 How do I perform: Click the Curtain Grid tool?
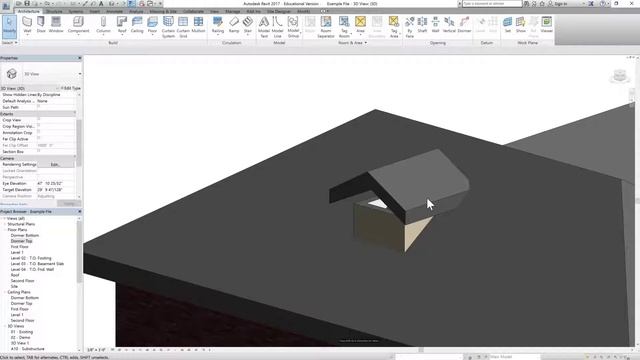click(x=183, y=27)
